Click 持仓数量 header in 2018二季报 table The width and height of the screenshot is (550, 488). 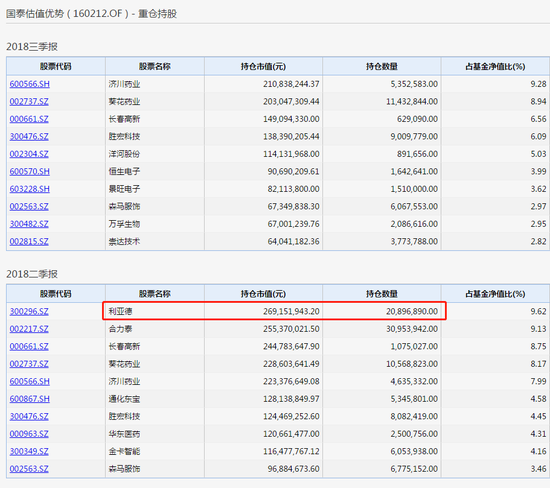tap(382, 294)
